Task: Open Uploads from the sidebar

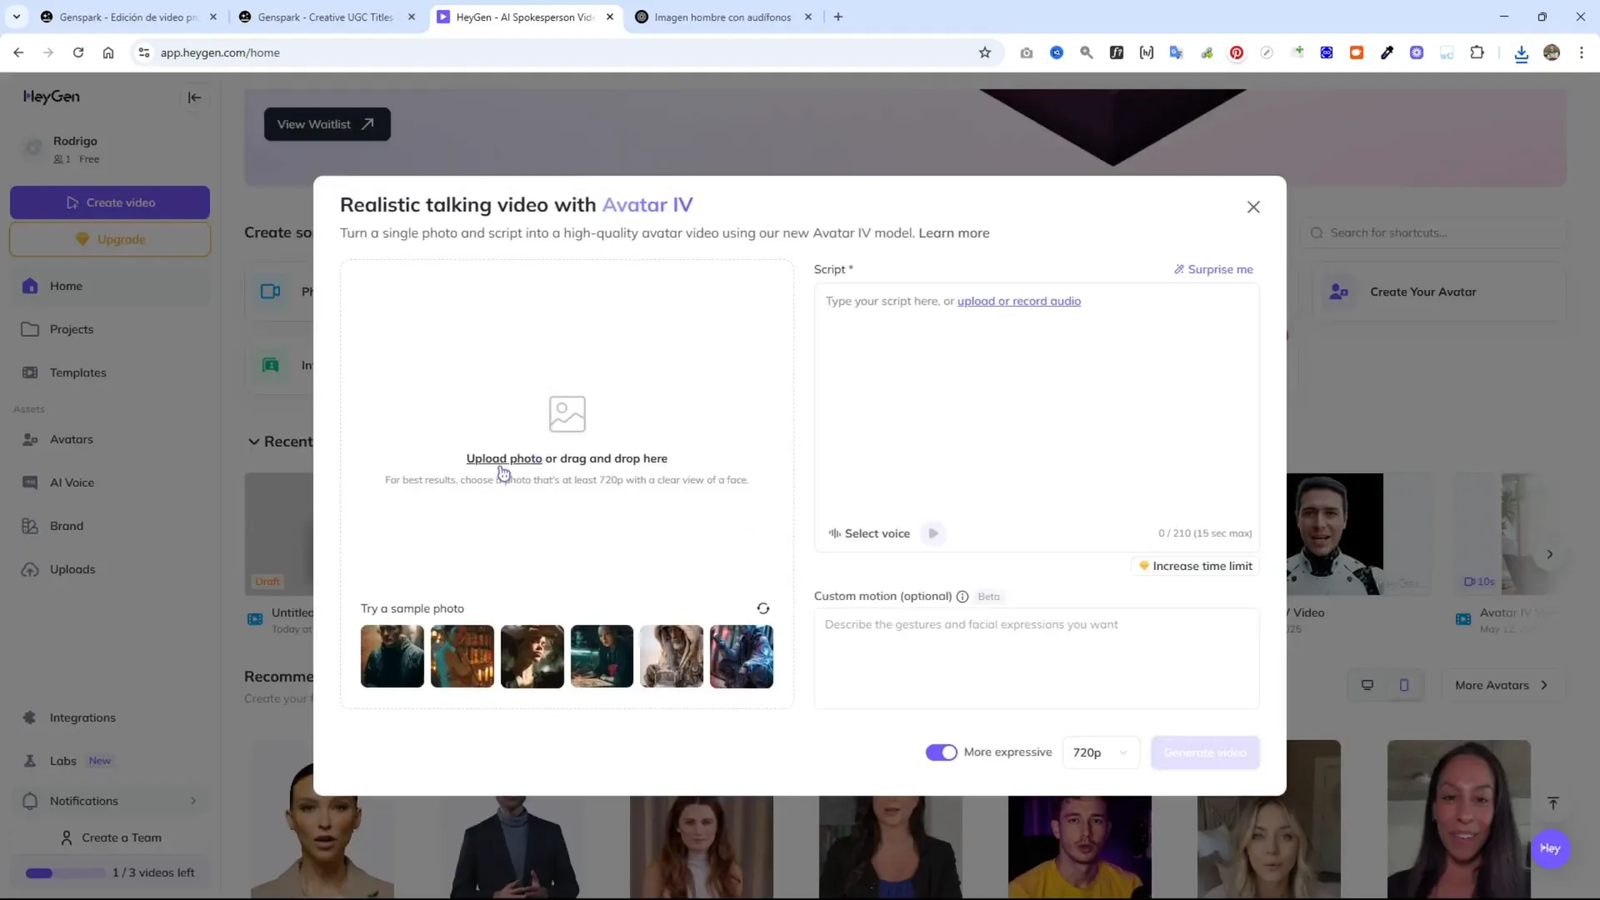Action: [73, 568]
